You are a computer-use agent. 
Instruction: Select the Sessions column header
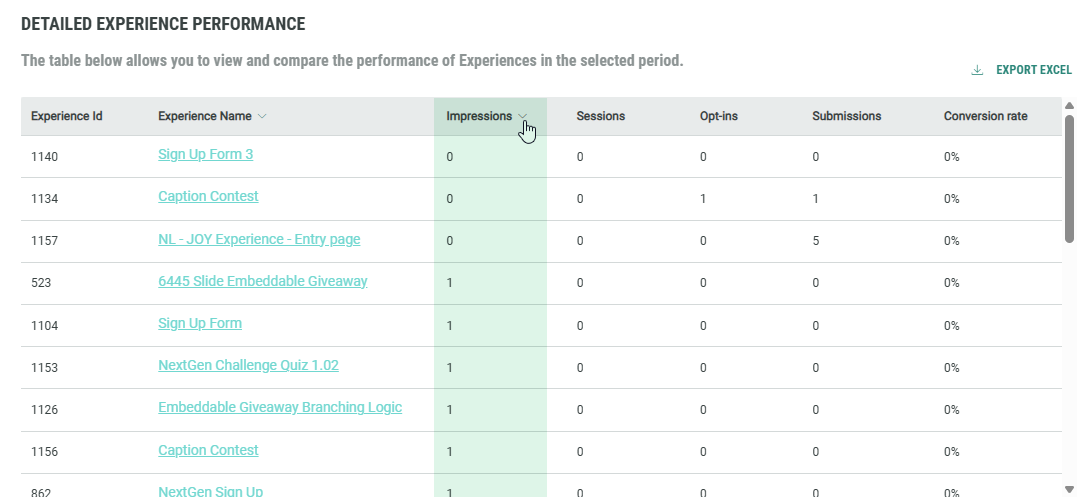coord(600,116)
